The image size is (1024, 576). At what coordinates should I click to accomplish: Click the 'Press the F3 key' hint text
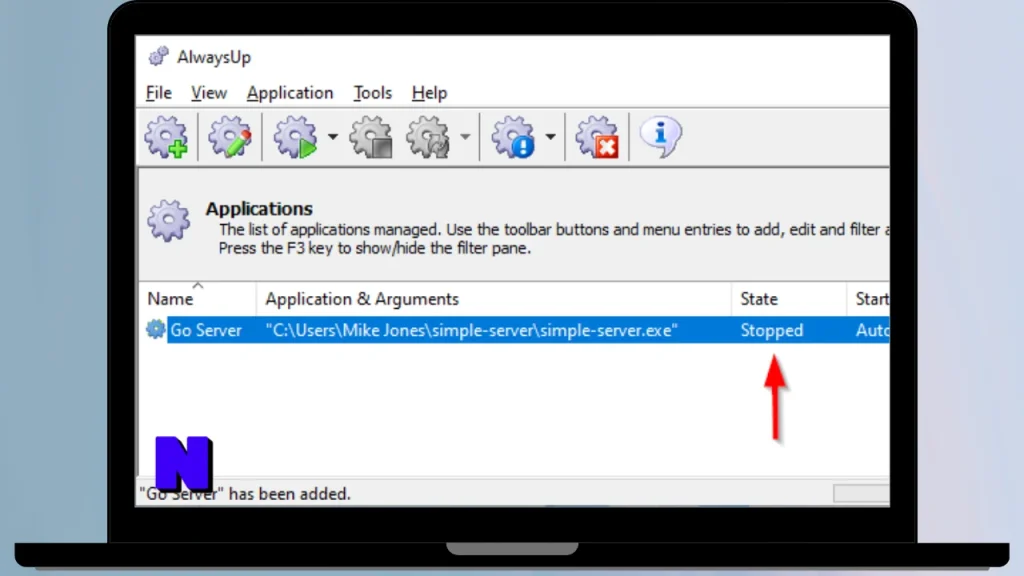coord(375,248)
